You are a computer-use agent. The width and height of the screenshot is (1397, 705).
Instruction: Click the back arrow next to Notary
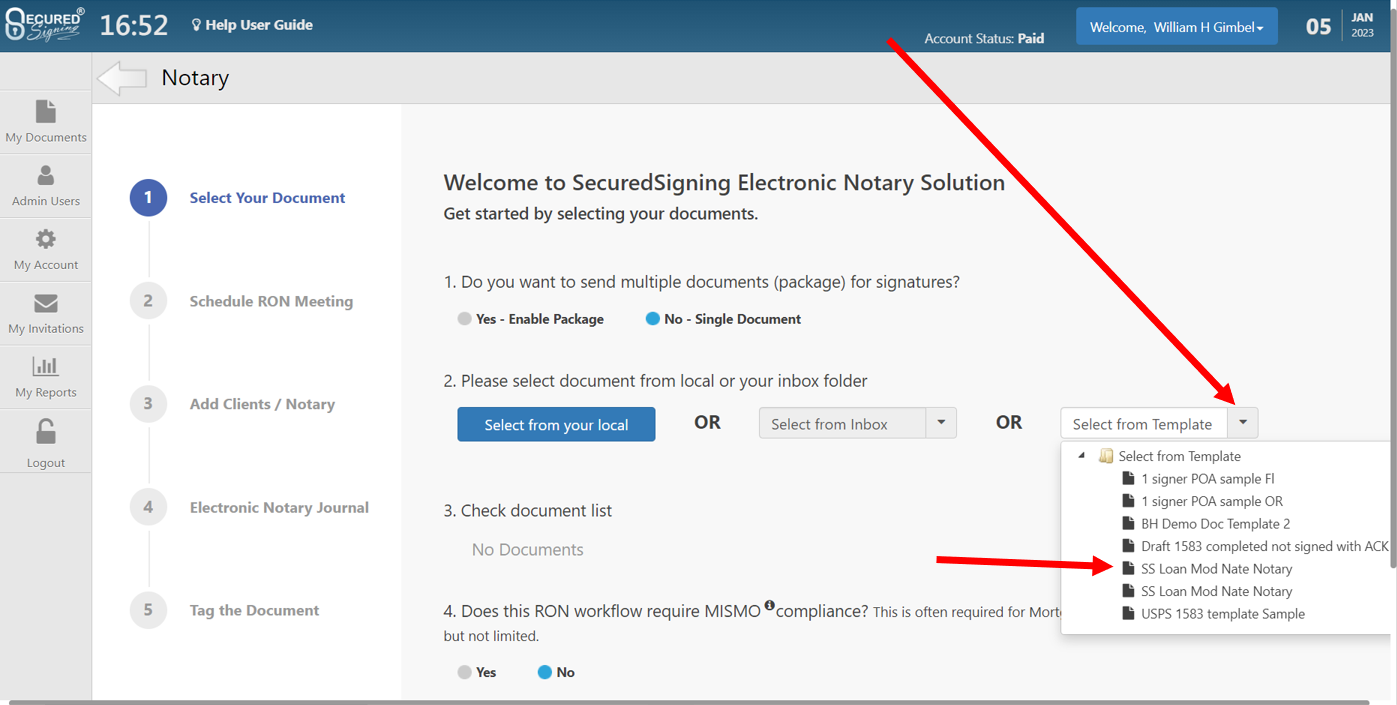coord(122,78)
